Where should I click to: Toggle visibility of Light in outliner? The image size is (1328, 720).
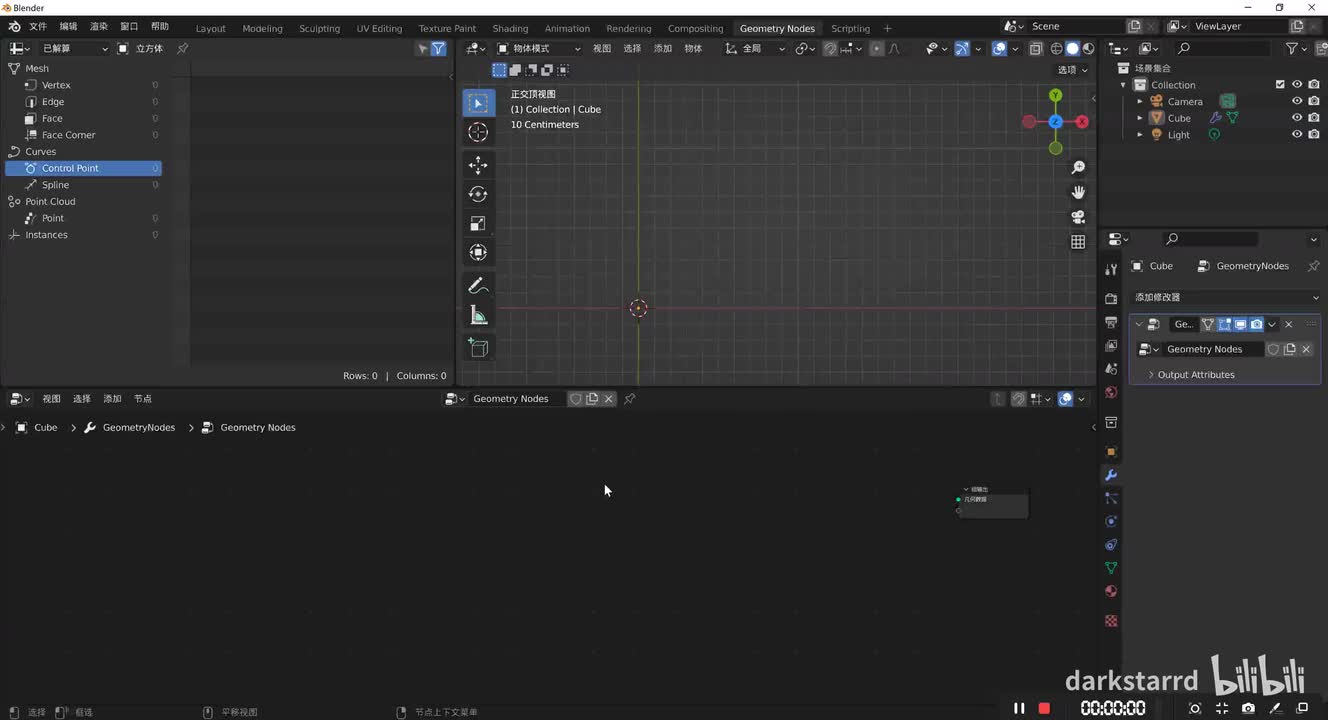point(1297,135)
